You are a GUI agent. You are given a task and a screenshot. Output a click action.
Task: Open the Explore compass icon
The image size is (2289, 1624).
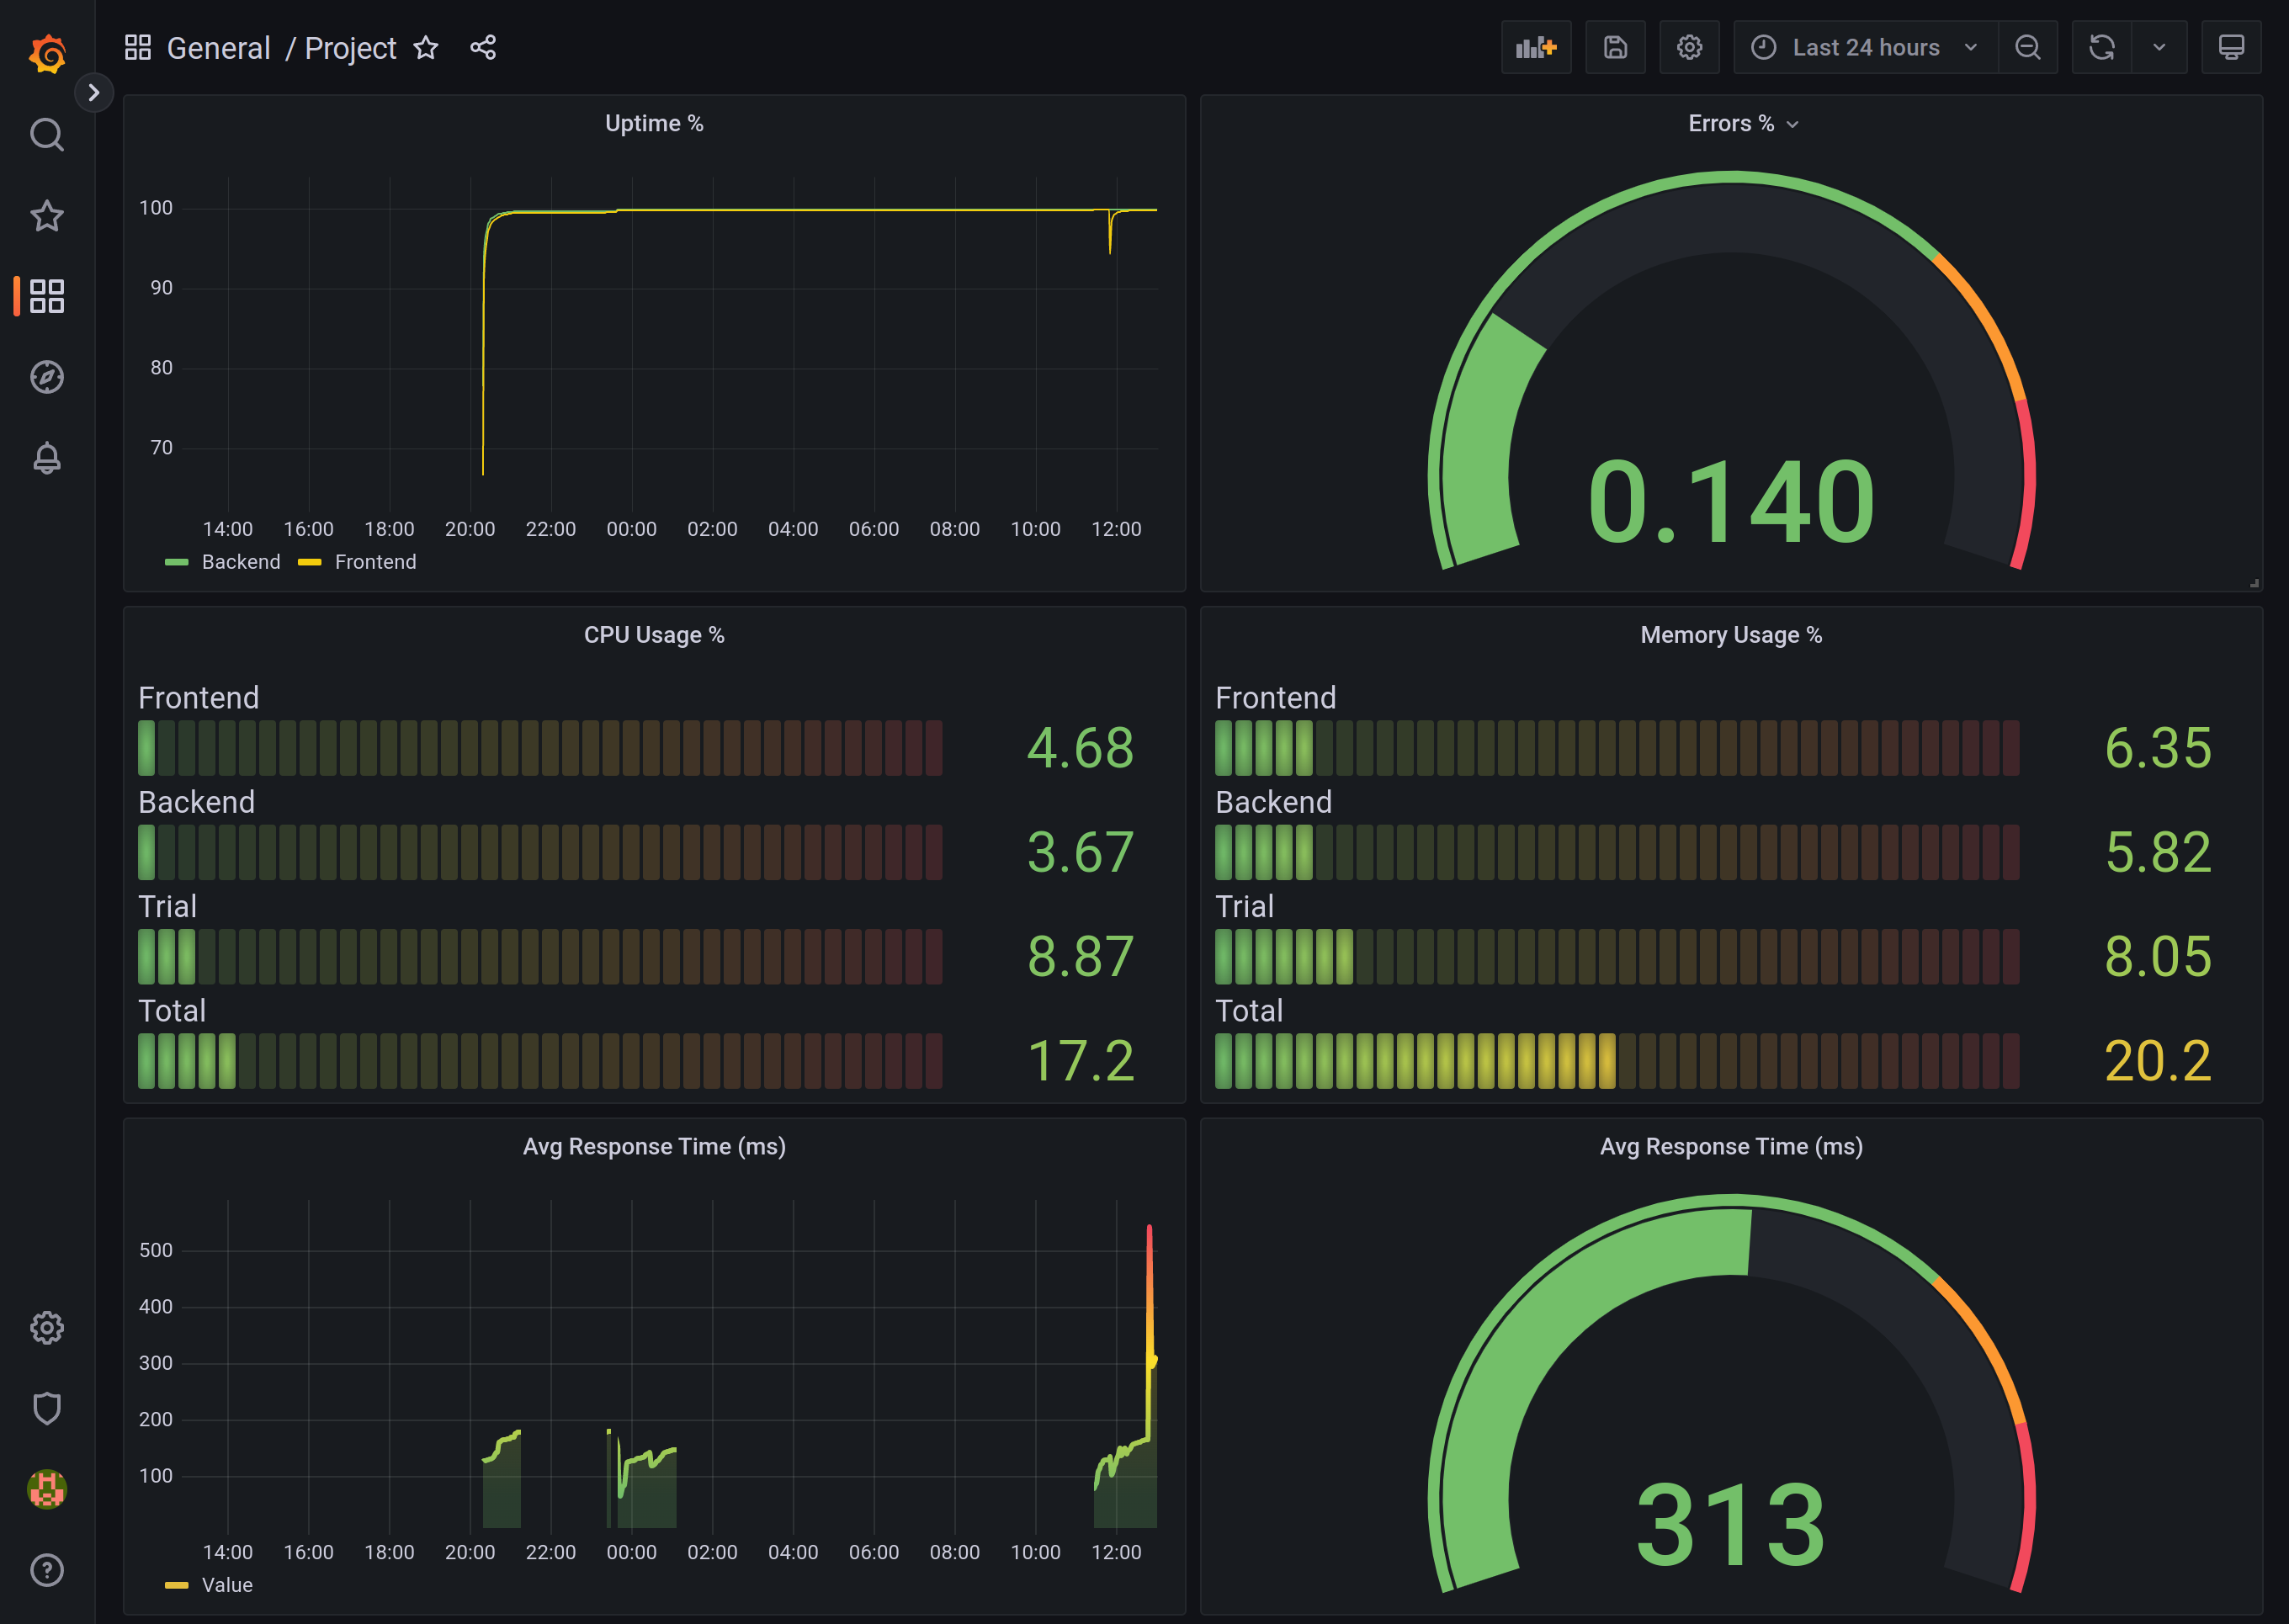47,377
